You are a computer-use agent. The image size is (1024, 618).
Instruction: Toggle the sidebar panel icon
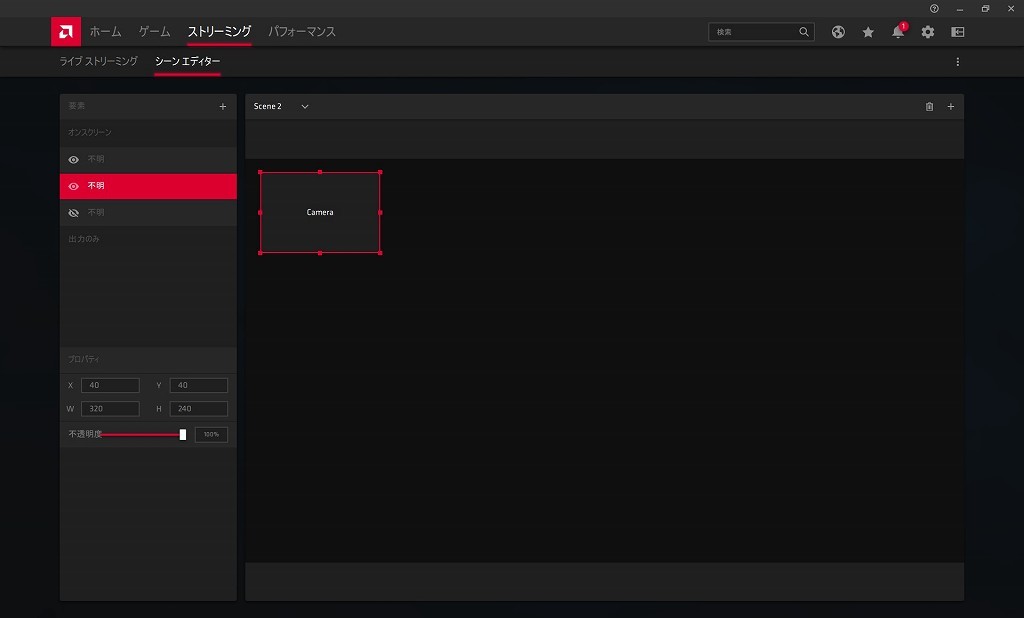[x=958, y=32]
